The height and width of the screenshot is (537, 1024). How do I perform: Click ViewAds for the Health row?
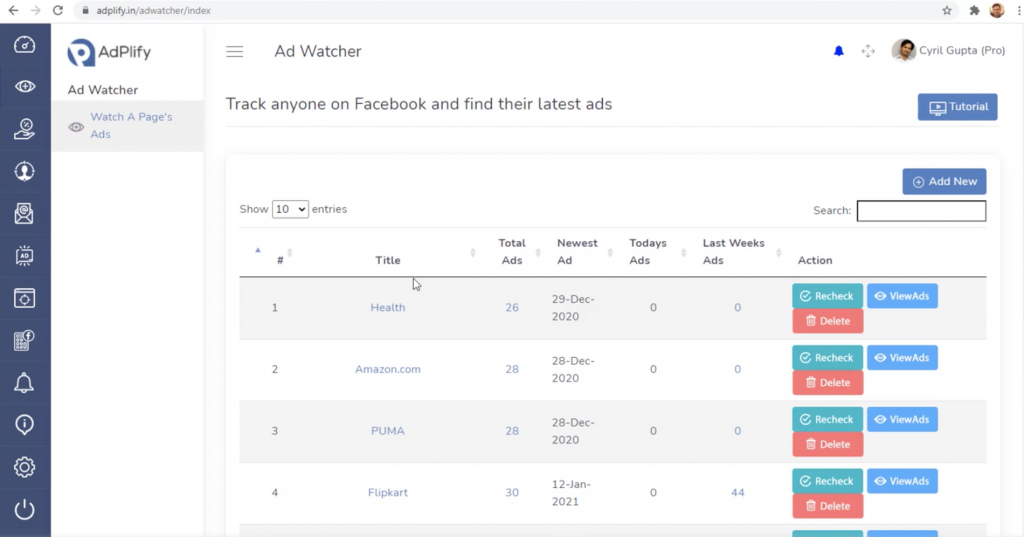tap(902, 296)
